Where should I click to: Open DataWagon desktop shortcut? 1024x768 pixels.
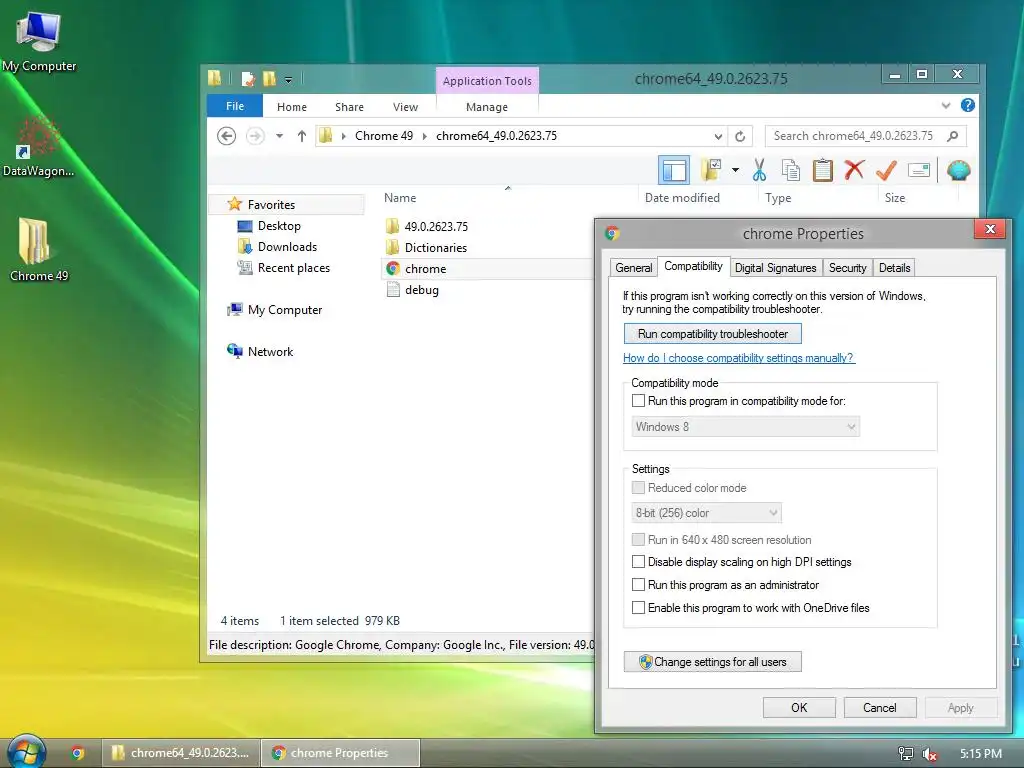38,146
